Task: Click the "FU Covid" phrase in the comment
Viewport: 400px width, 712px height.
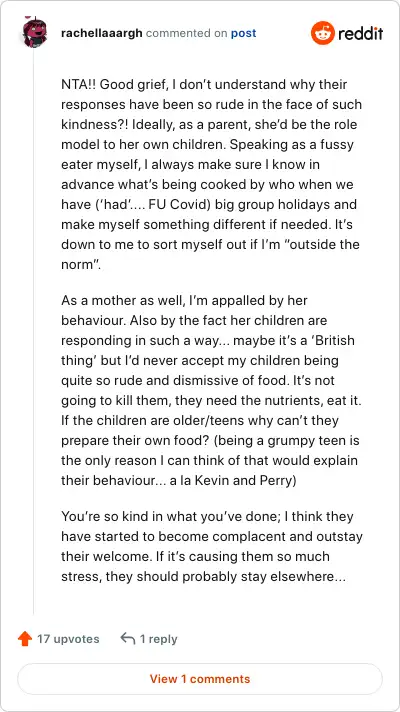Action: tap(172, 205)
